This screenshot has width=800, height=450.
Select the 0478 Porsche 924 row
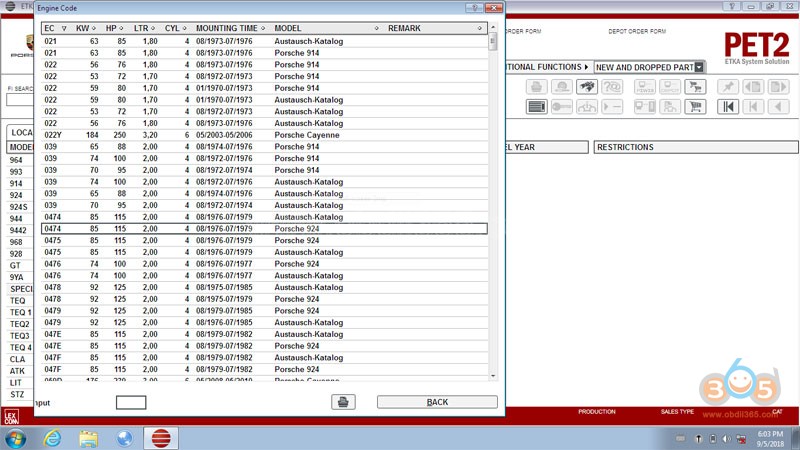coord(264,299)
